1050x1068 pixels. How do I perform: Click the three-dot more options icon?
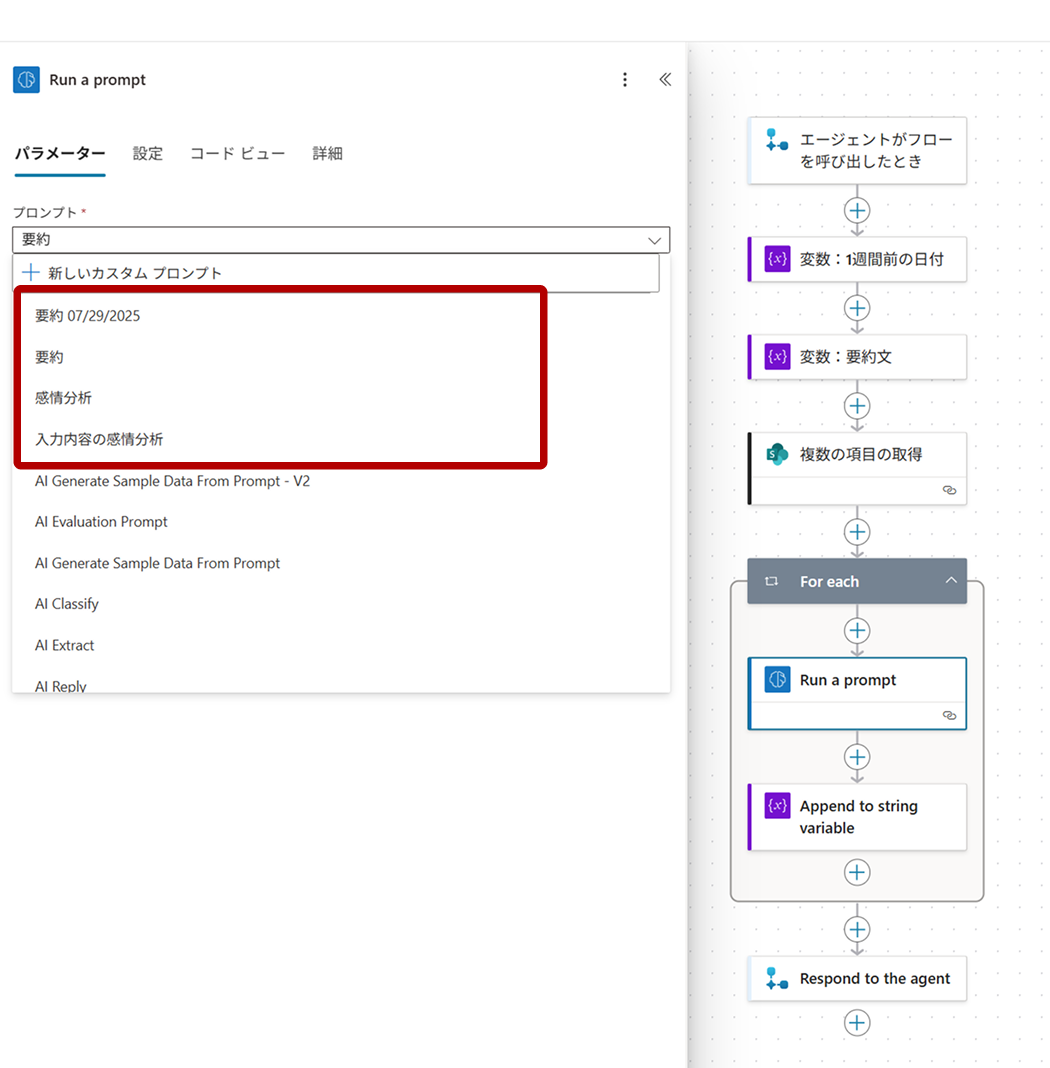(625, 80)
